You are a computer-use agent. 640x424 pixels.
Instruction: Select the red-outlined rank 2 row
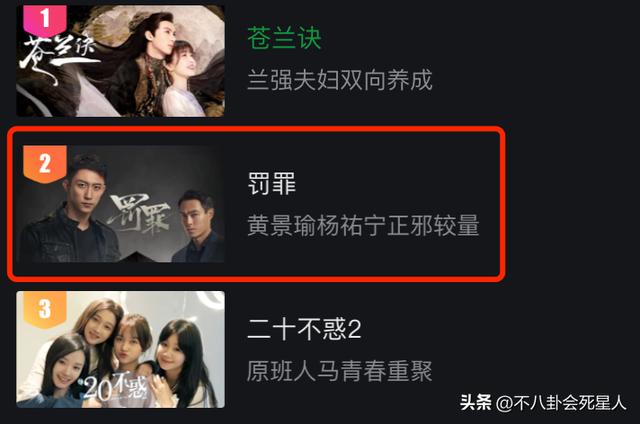coord(256,204)
